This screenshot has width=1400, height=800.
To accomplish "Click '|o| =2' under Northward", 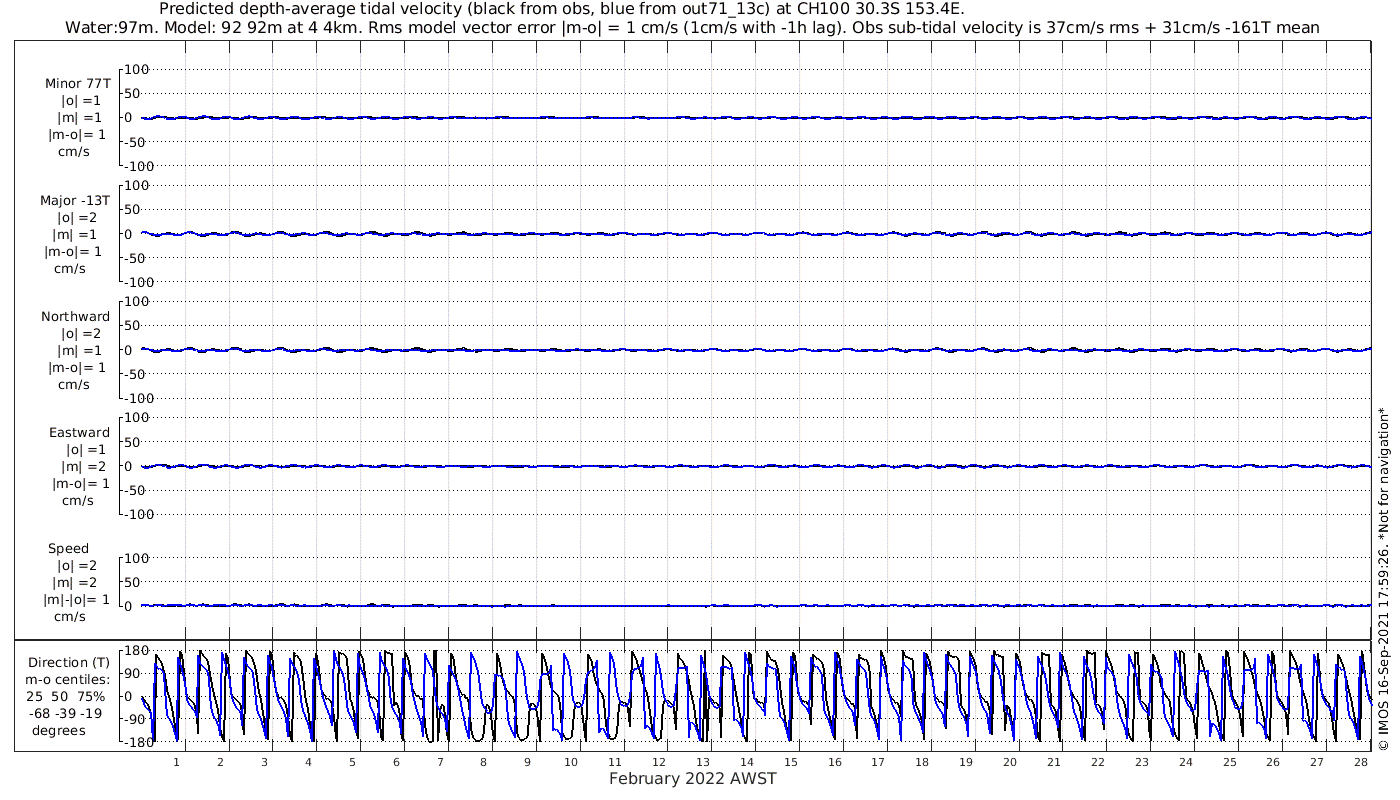I will click(x=82, y=334).
